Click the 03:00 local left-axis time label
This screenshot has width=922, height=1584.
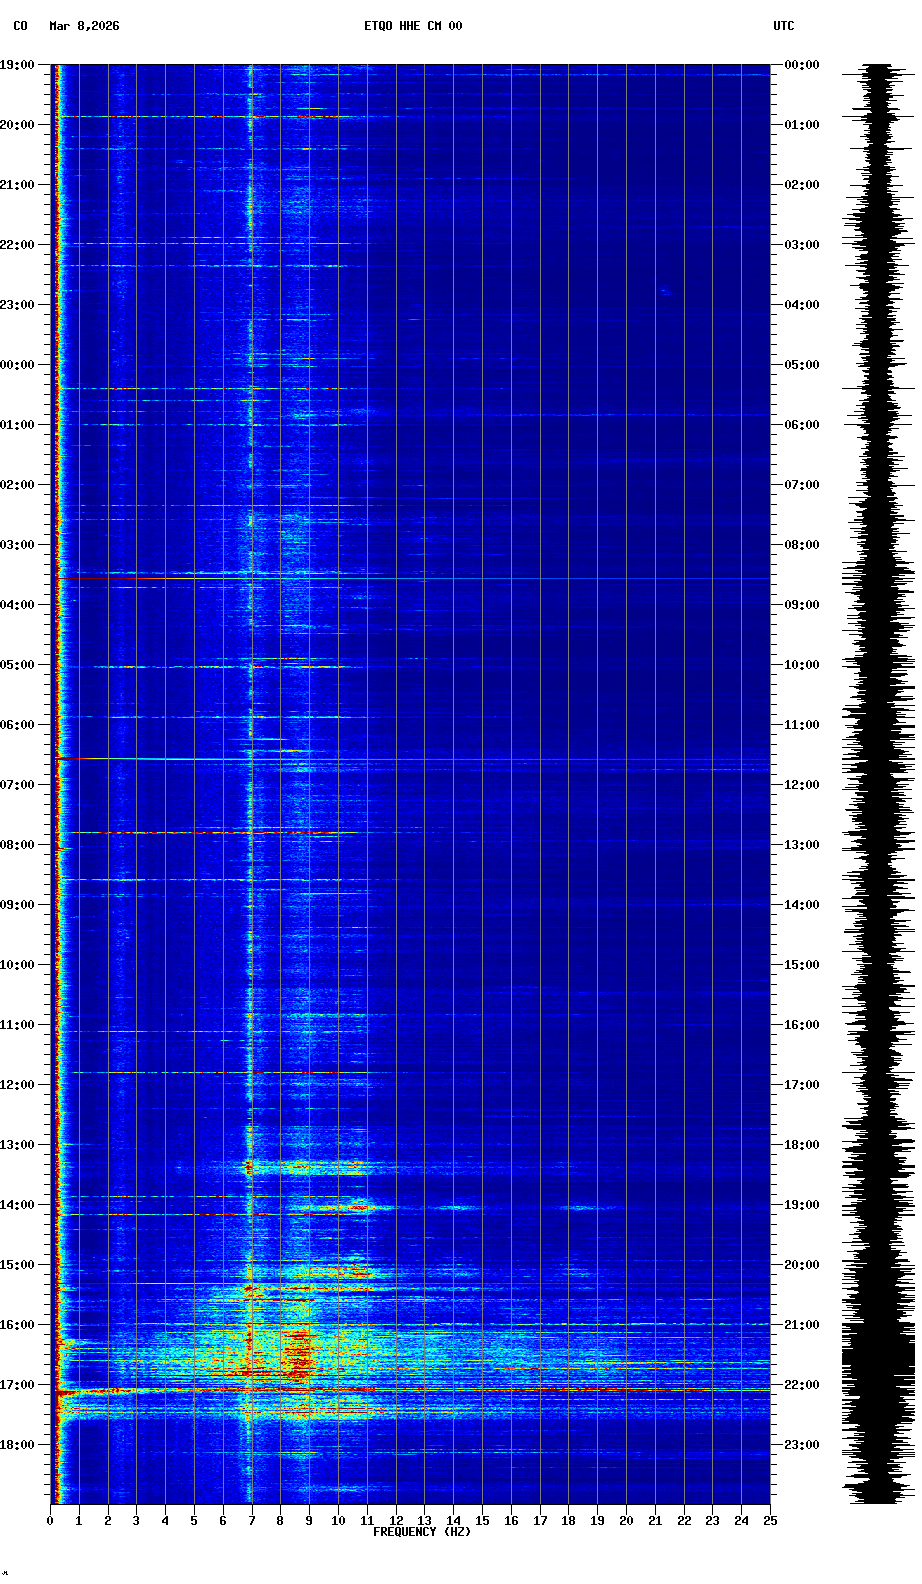click(x=17, y=545)
